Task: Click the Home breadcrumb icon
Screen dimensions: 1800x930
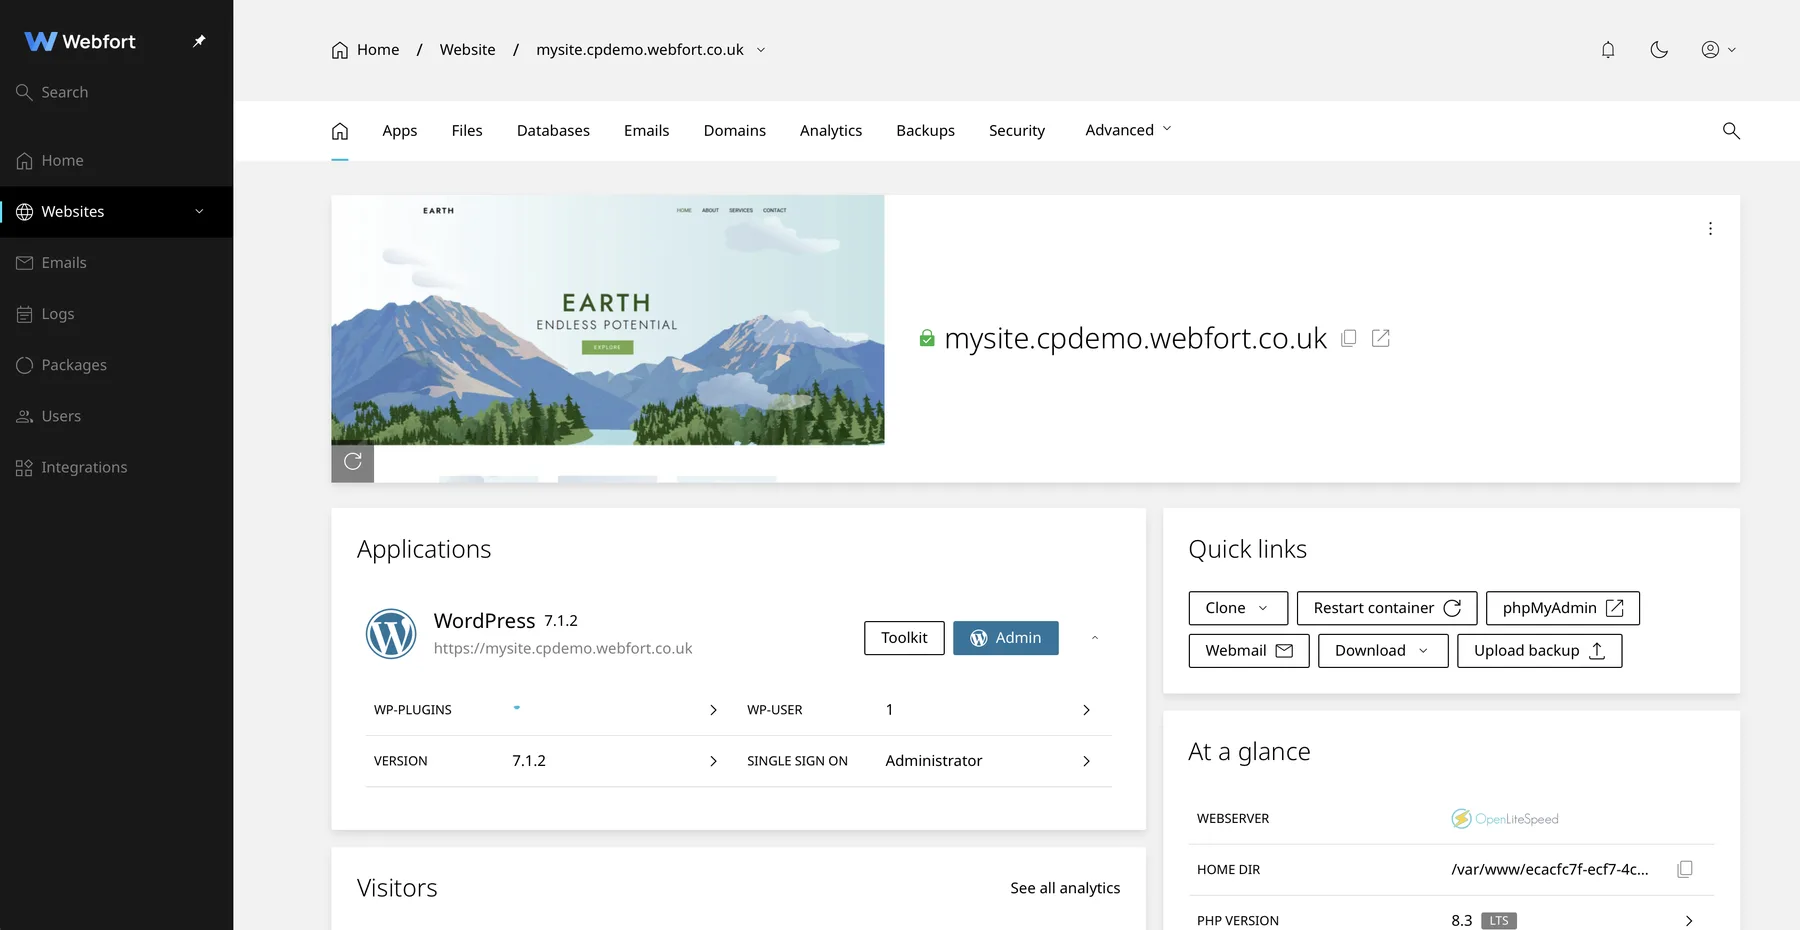Action: 340,50
